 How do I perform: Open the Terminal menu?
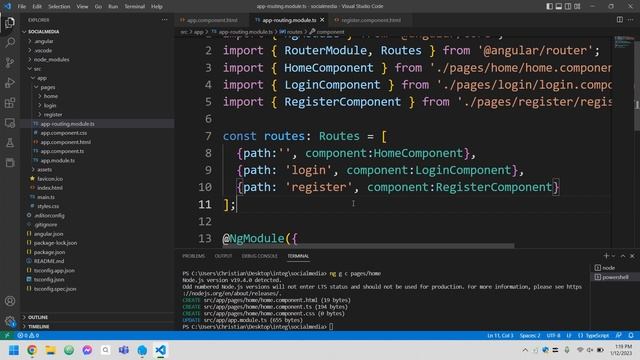coord(134,6)
